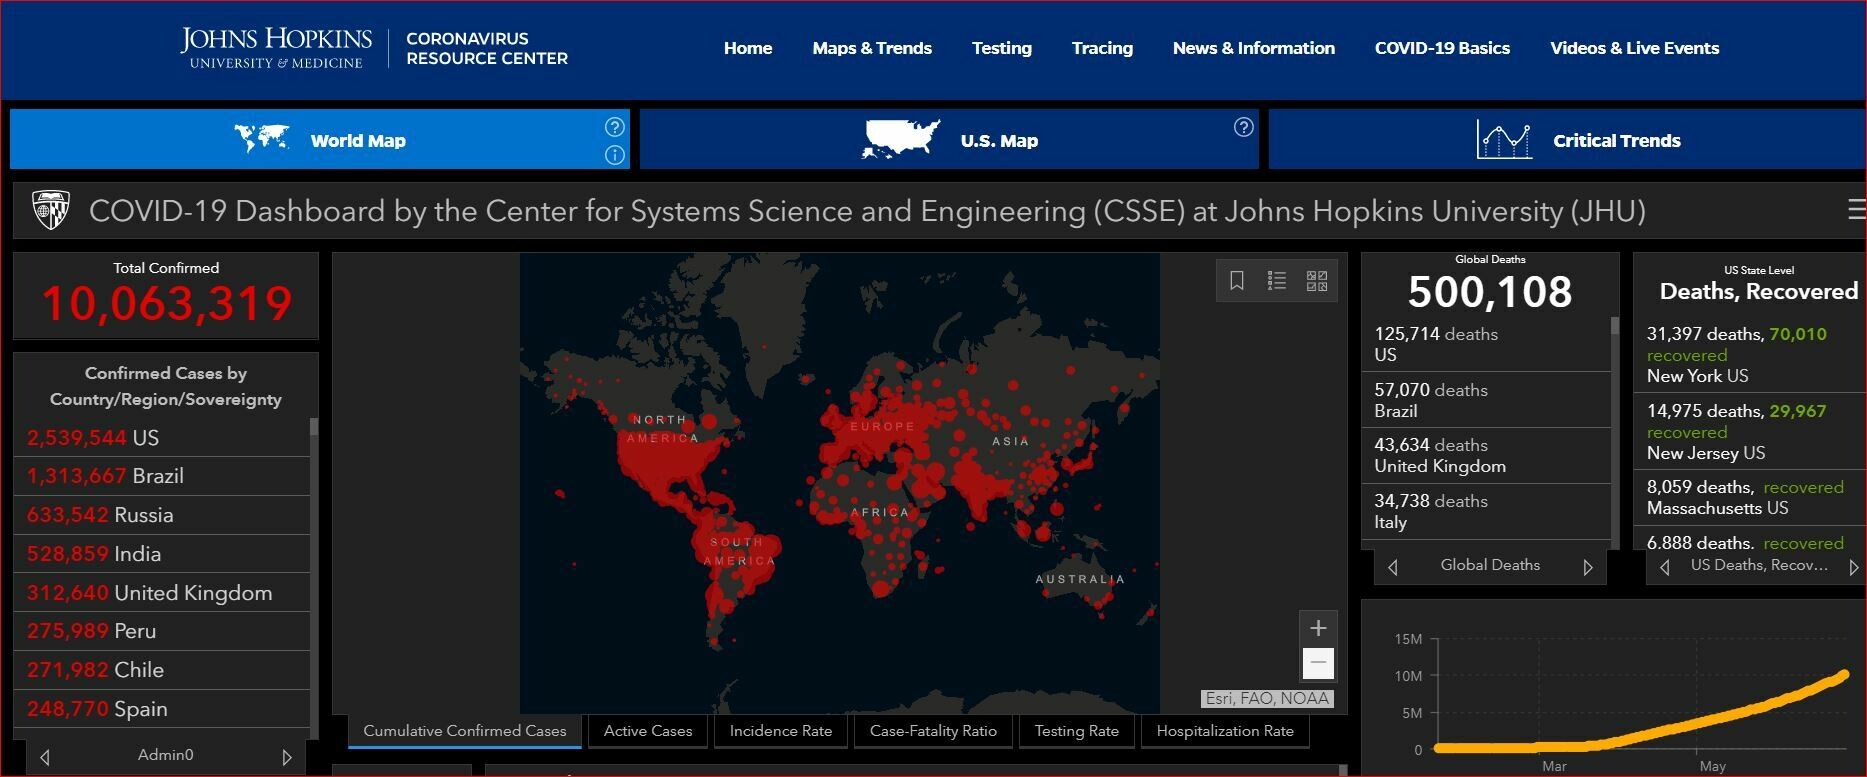Select United Kingdom in confirmed cases list
This screenshot has height=777, width=1867.
(x=162, y=593)
